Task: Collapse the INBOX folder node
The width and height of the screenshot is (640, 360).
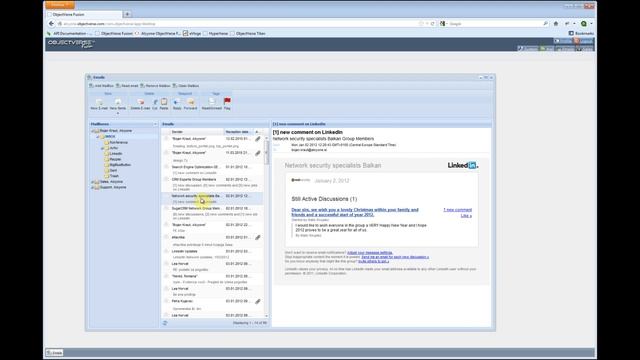Action: pos(98,137)
